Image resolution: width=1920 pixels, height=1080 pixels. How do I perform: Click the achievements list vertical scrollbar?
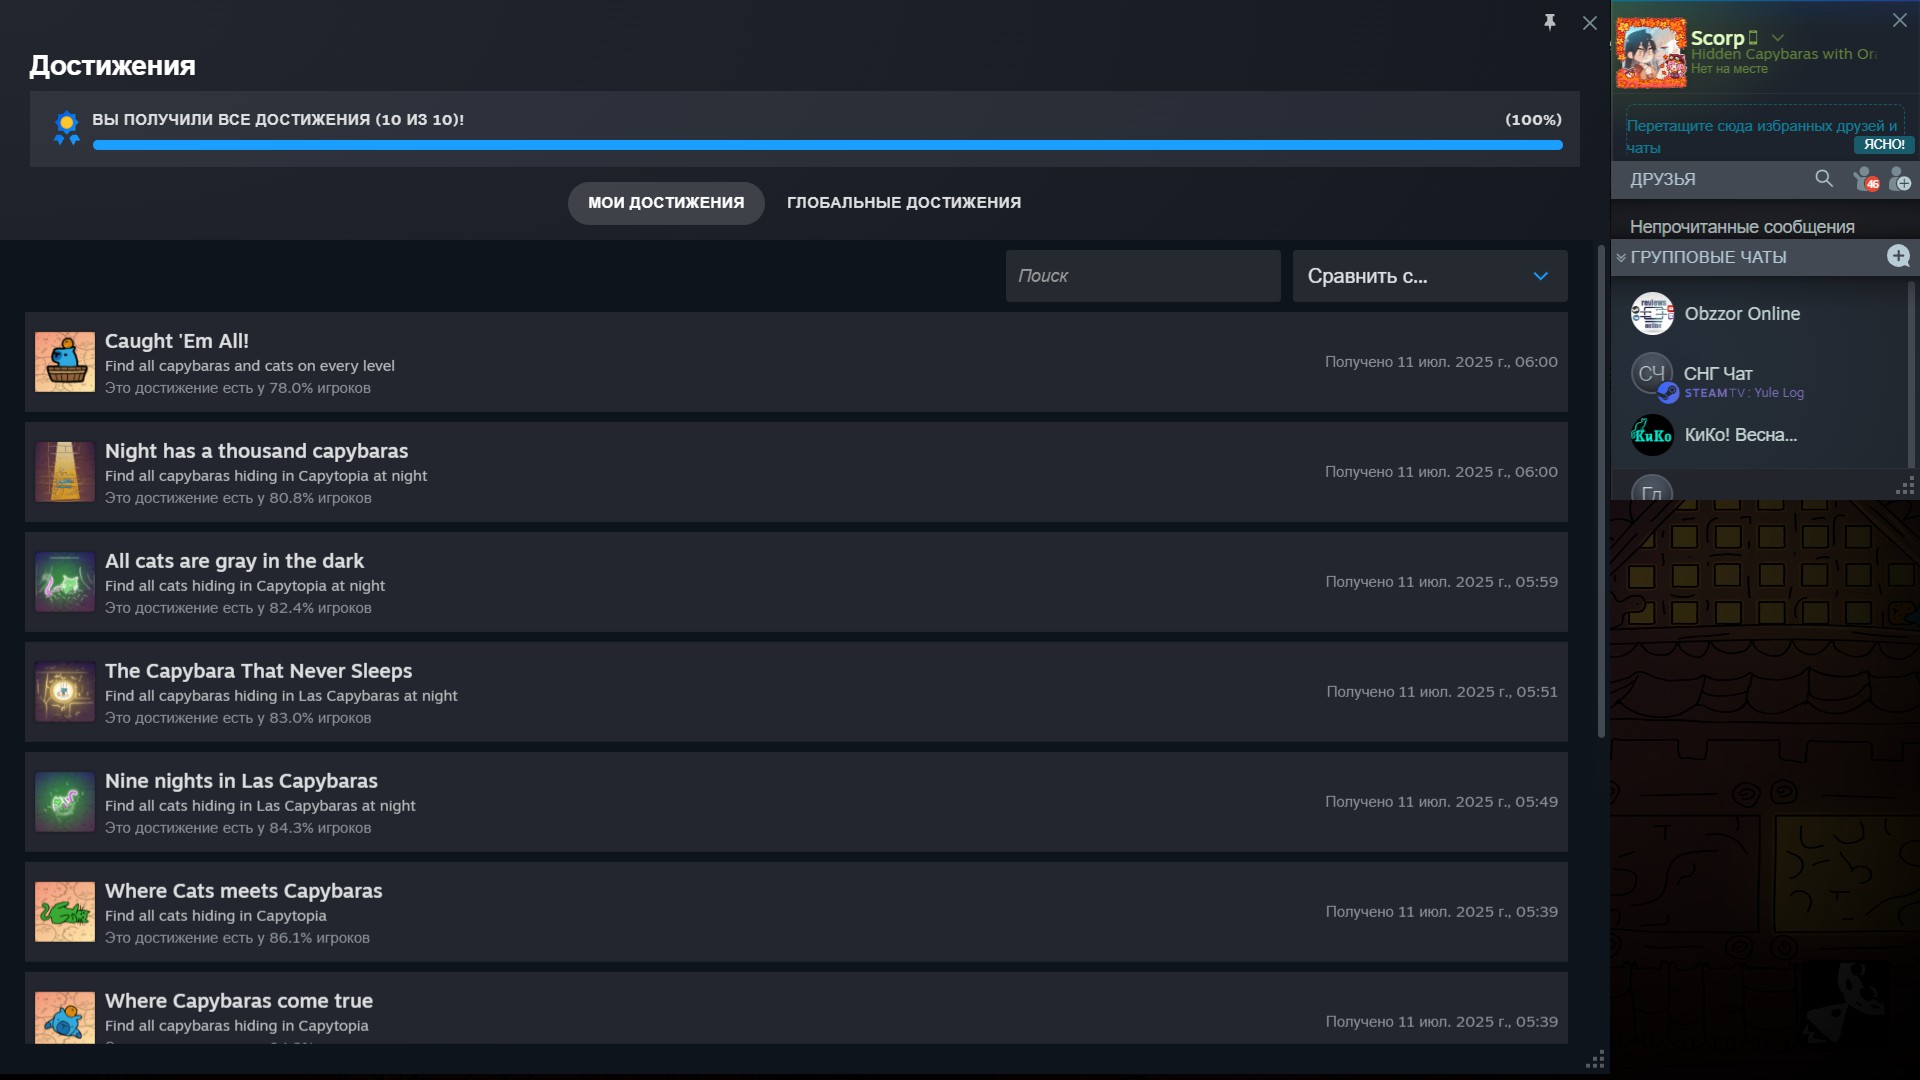[1601, 490]
